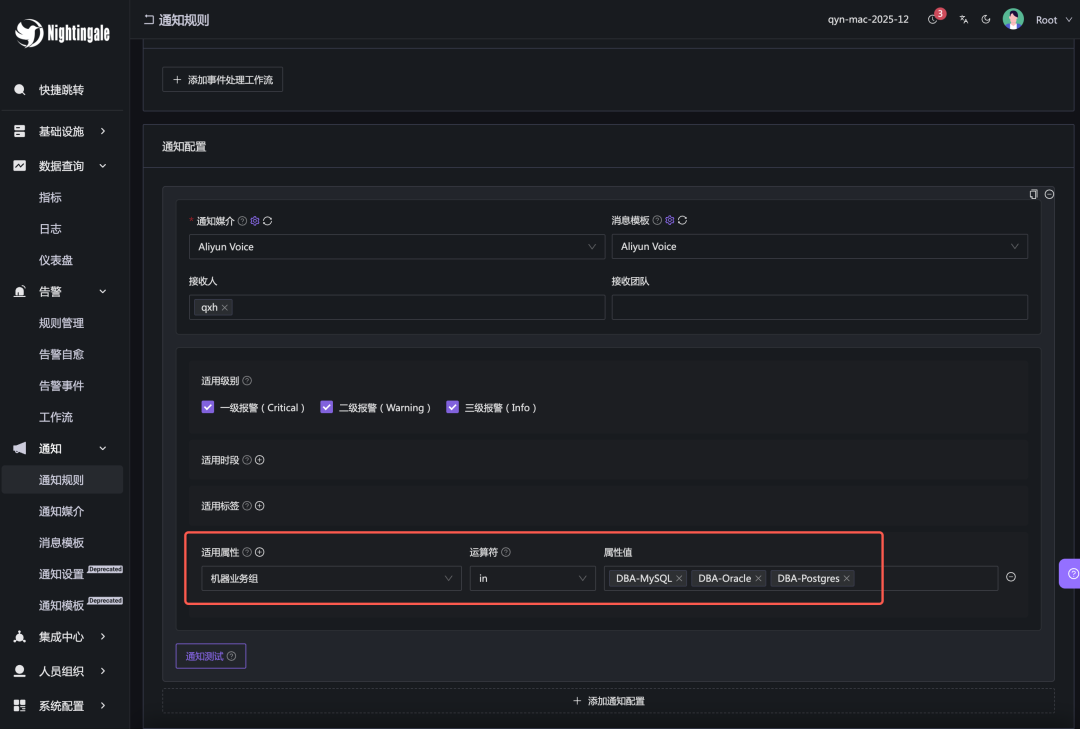Click the 通知测试 button

[x=210, y=656]
